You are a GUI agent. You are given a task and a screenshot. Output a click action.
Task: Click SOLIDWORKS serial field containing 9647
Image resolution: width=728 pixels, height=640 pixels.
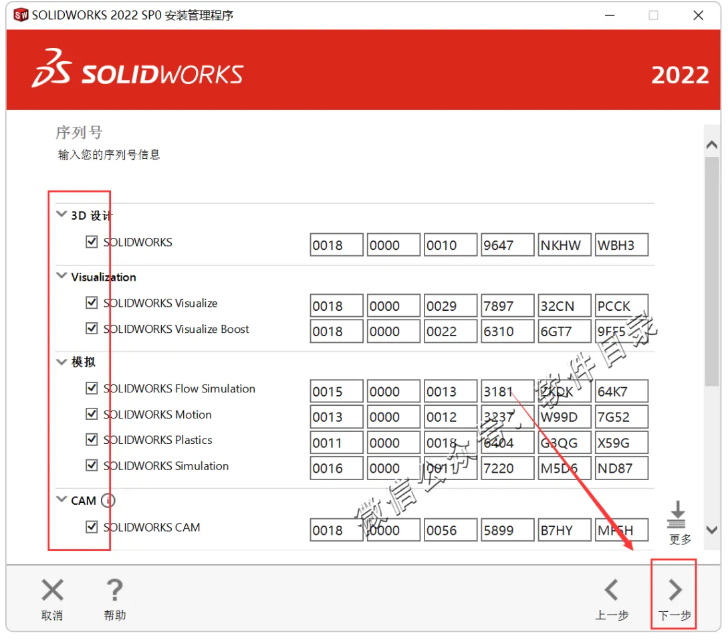click(x=507, y=245)
